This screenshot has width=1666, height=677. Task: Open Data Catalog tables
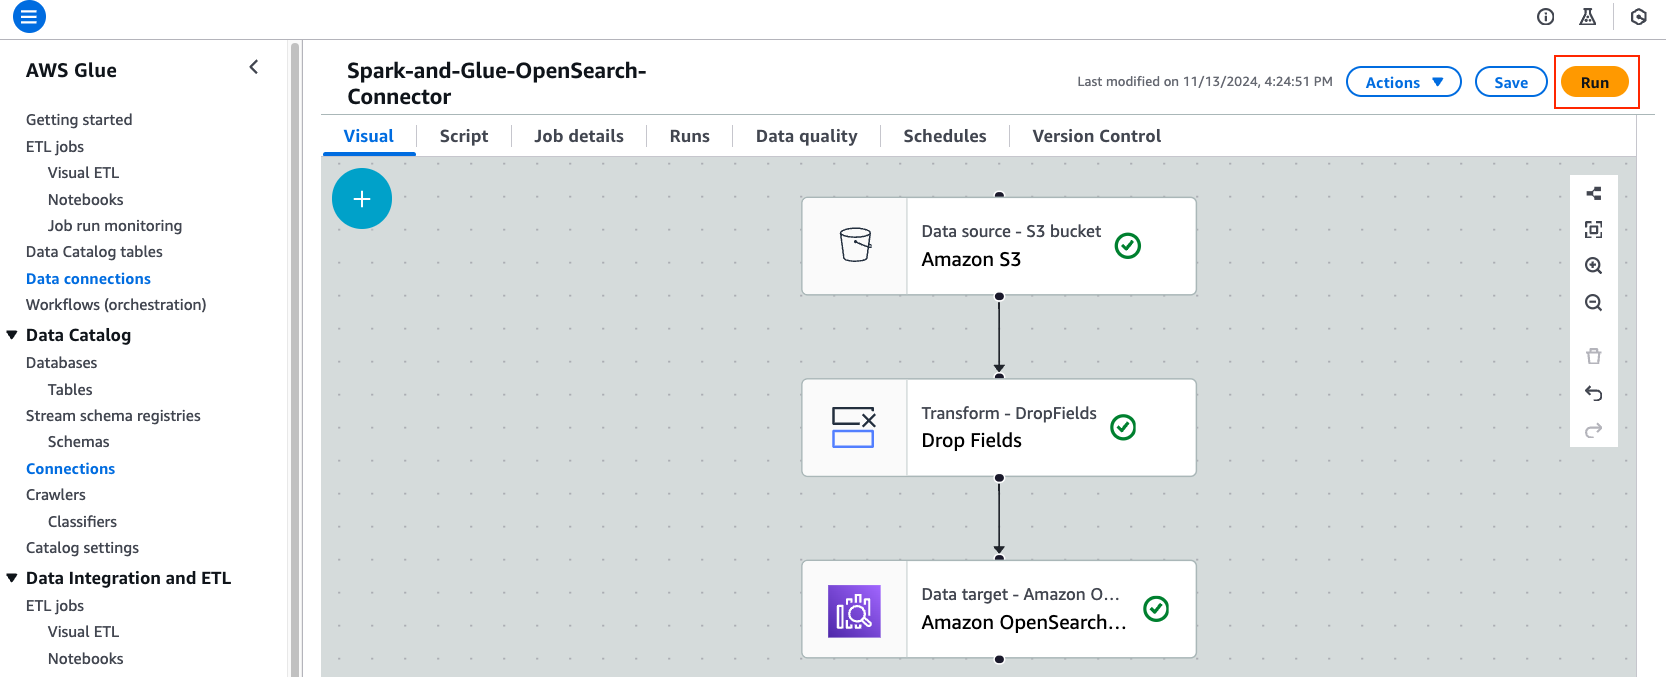(x=94, y=252)
